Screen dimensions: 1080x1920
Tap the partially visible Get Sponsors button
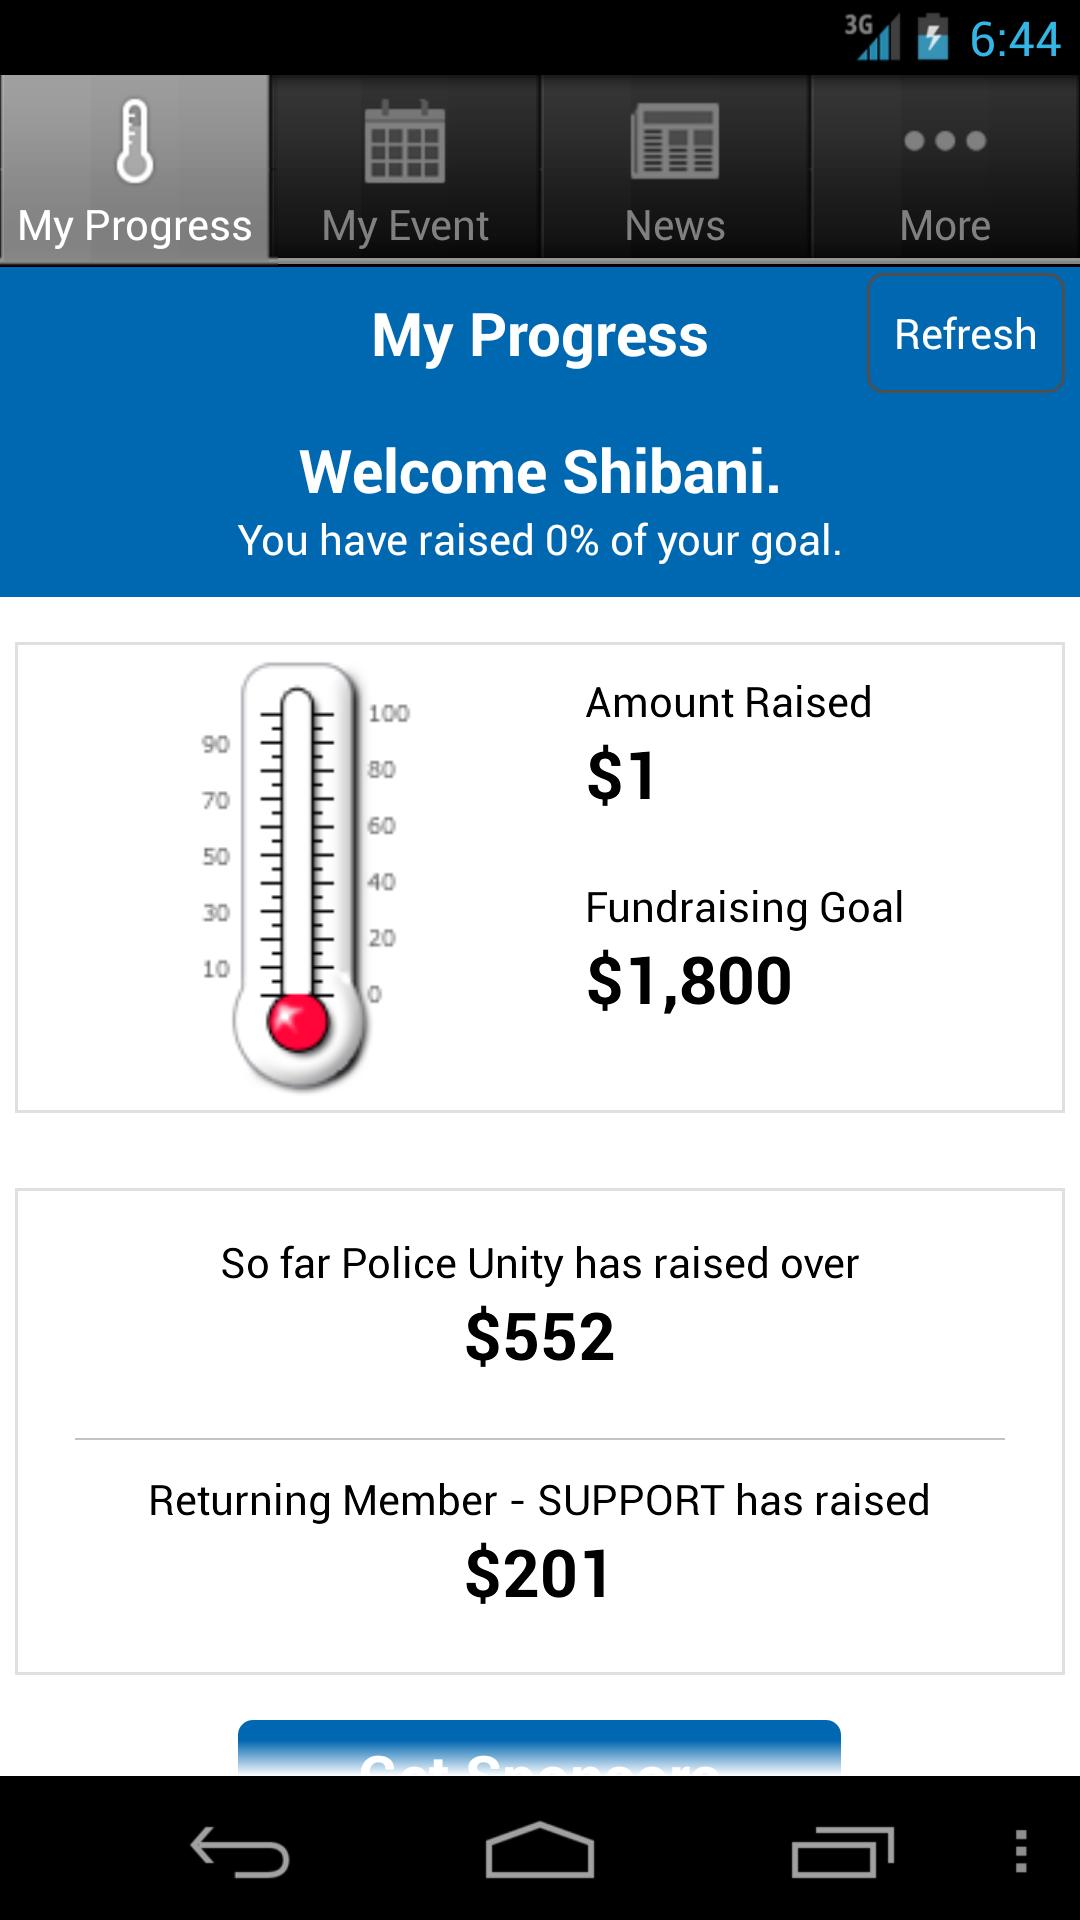(539, 1748)
